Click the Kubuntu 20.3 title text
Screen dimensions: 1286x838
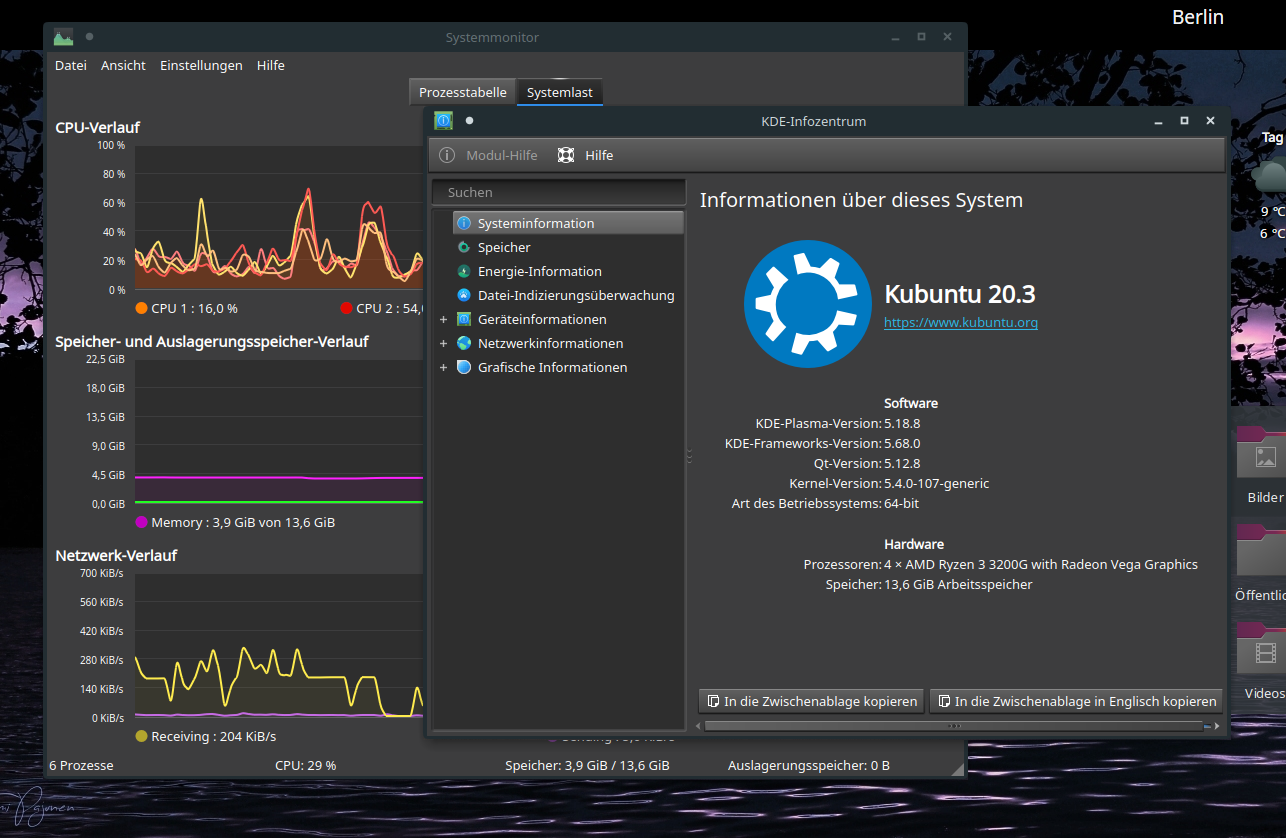point(960,294)
